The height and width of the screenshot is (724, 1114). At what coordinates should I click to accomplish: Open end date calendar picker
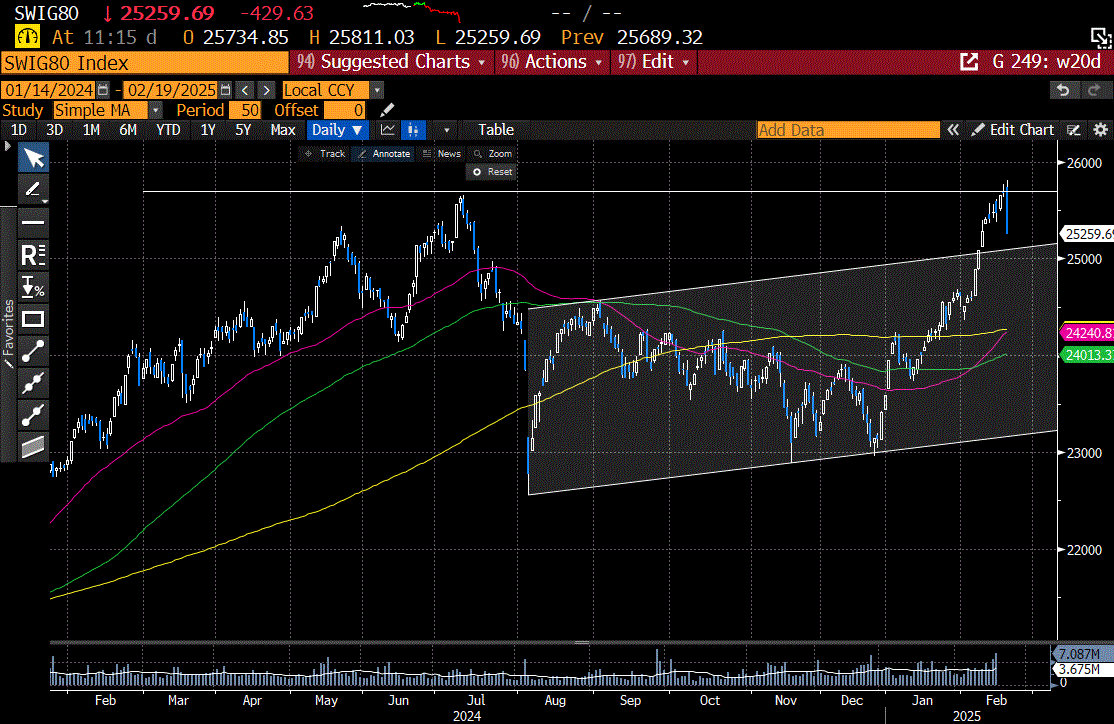[x=225, y=90]
